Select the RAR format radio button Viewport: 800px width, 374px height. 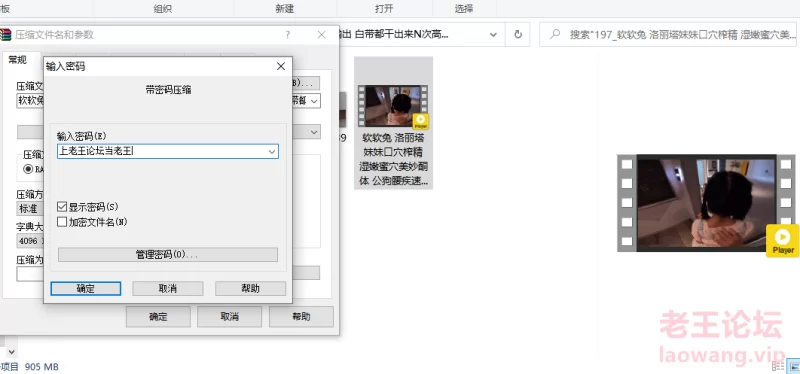28,169
